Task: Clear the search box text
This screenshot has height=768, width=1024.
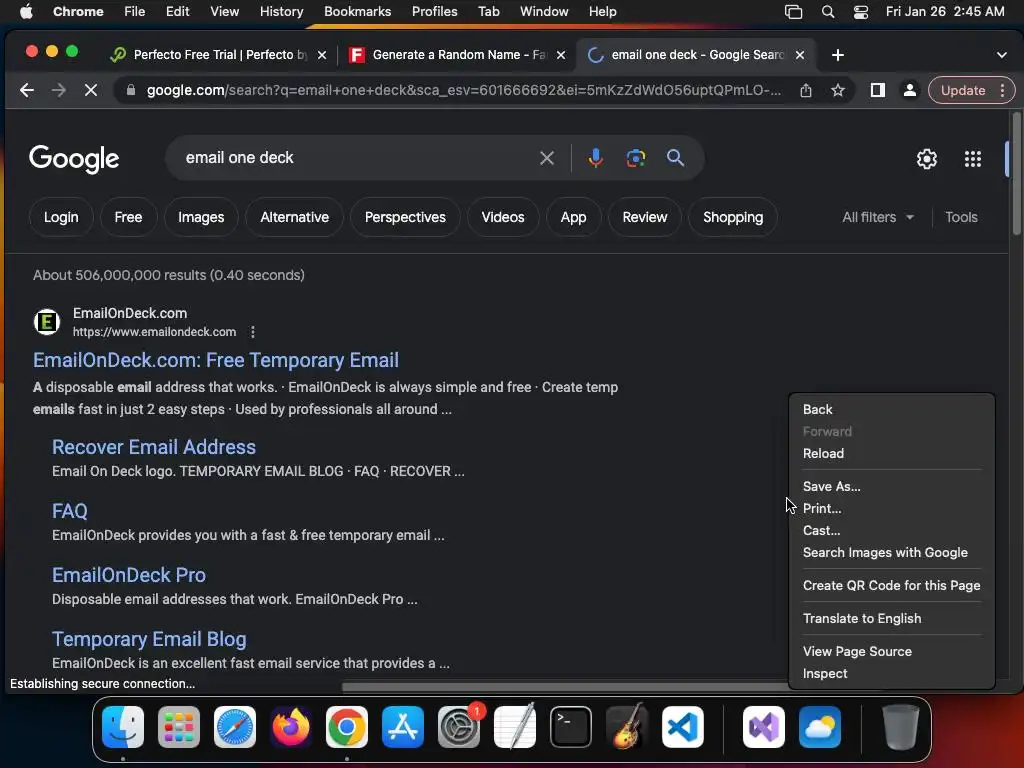Action: point(547,158)
